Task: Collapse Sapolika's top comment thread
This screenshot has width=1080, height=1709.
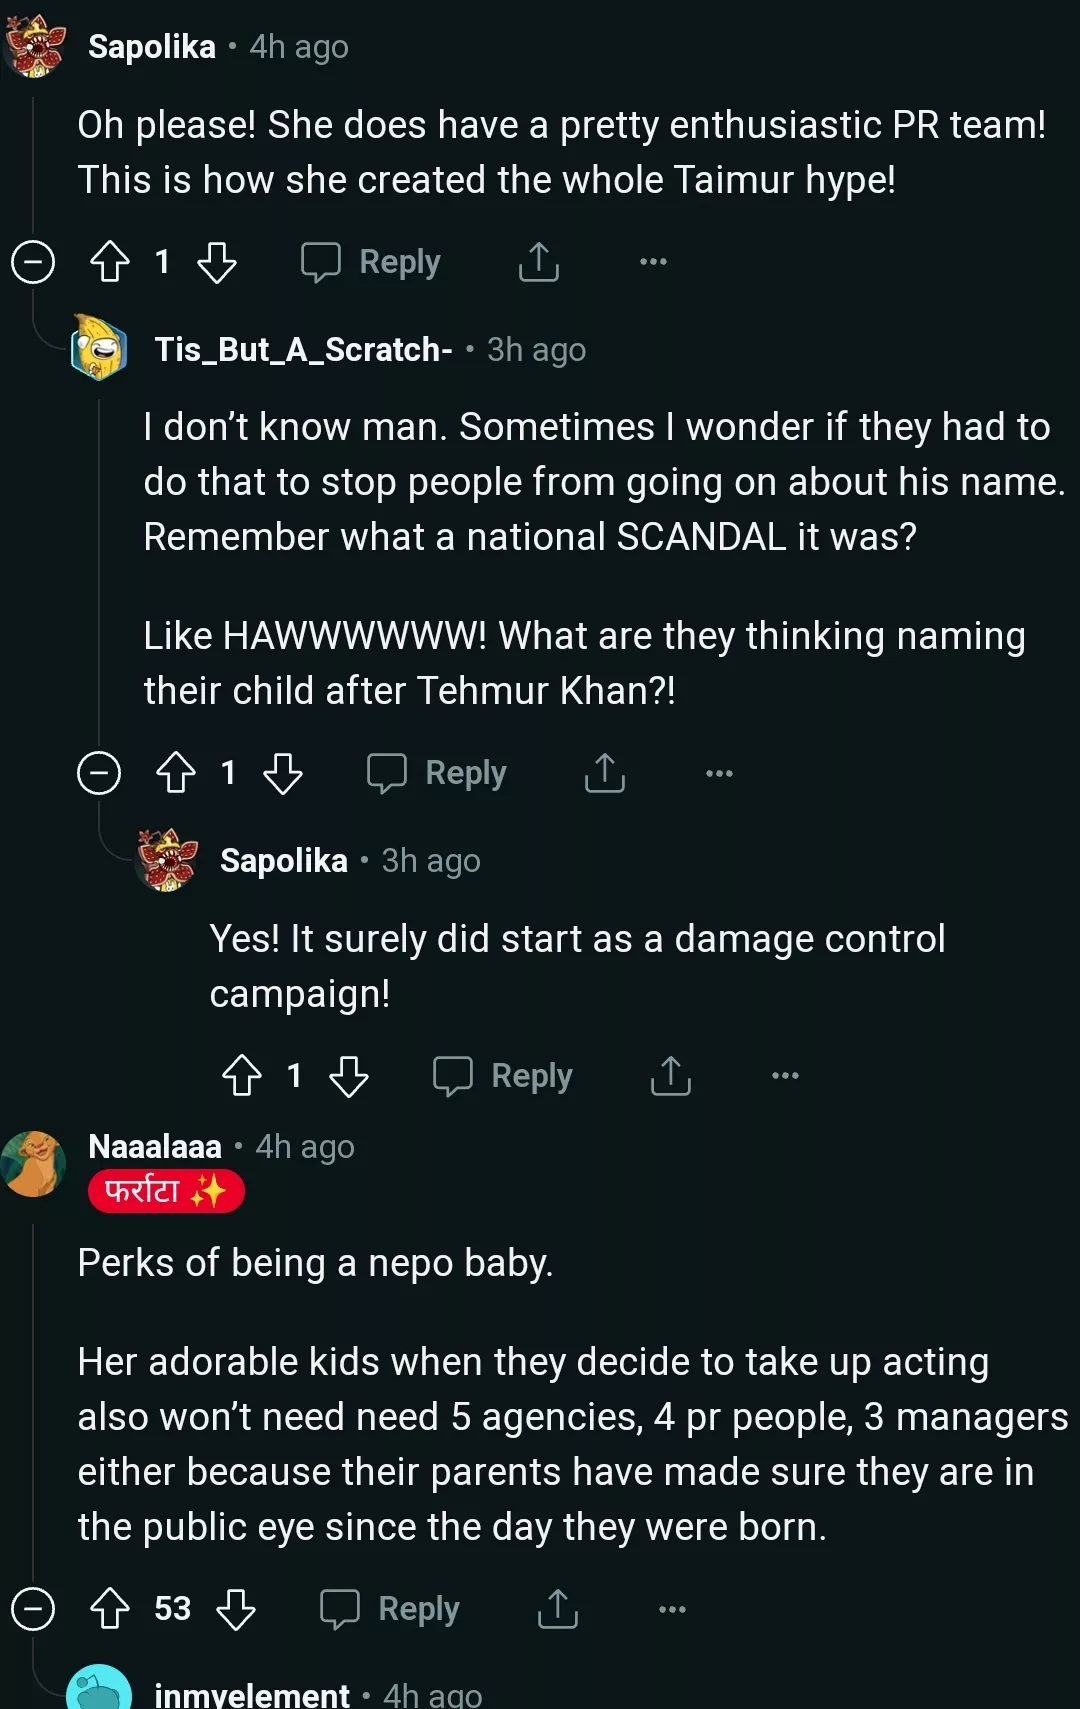Action: [x=33, y=262]
